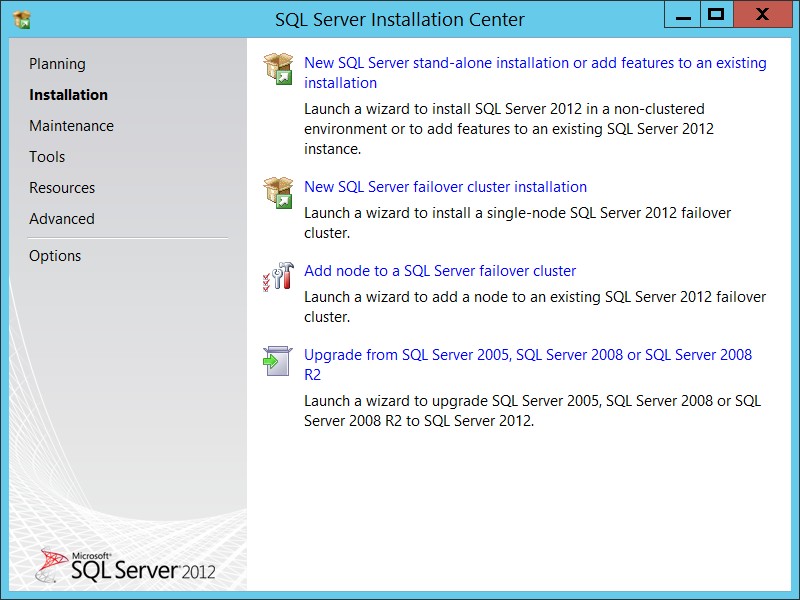This screenshot has height=600, width=800.
Task: Maximize the Installation Center window
Action: coord(716,15)
